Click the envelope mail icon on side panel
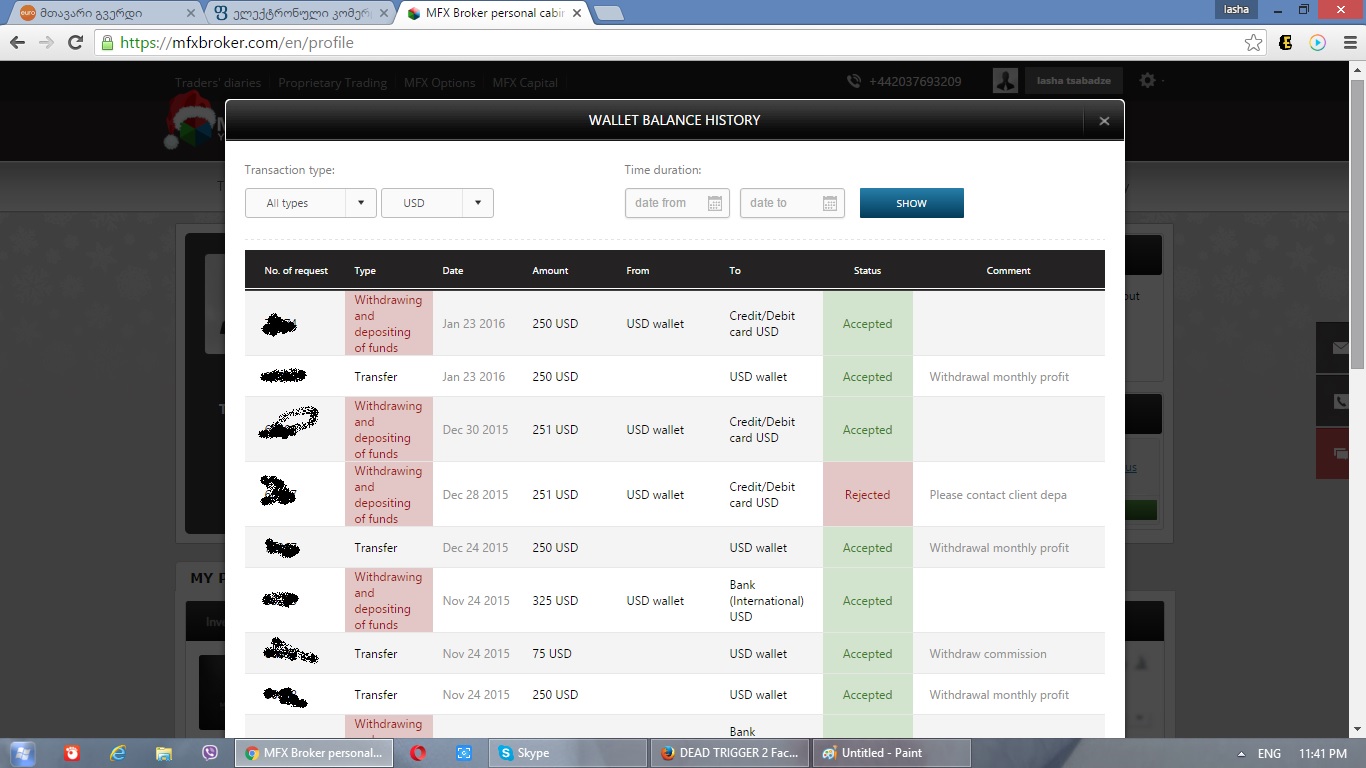The width and height of the screenshot is (1366, 768). 1341,348
